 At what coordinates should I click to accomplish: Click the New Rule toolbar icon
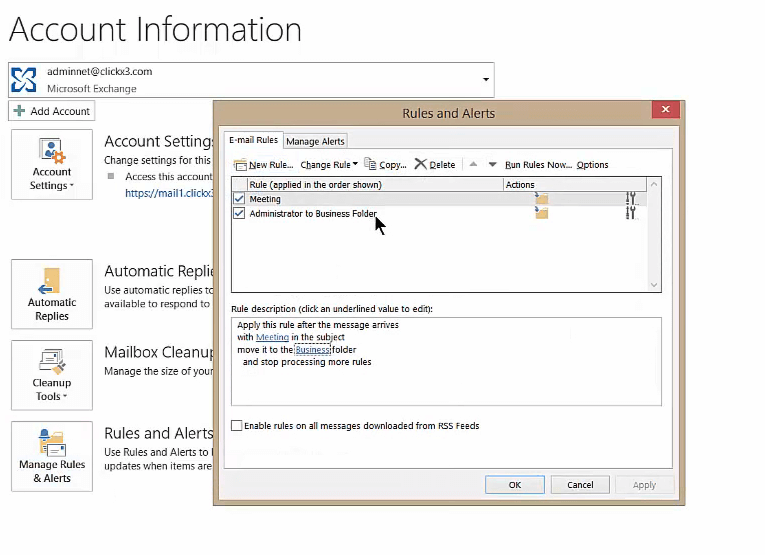tap(241, 165)
